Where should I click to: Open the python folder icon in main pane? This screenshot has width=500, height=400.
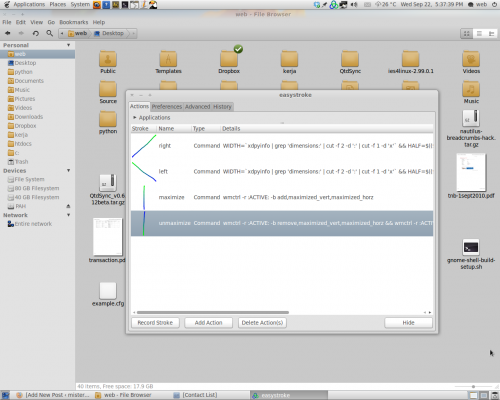click(x=108, y=119)
